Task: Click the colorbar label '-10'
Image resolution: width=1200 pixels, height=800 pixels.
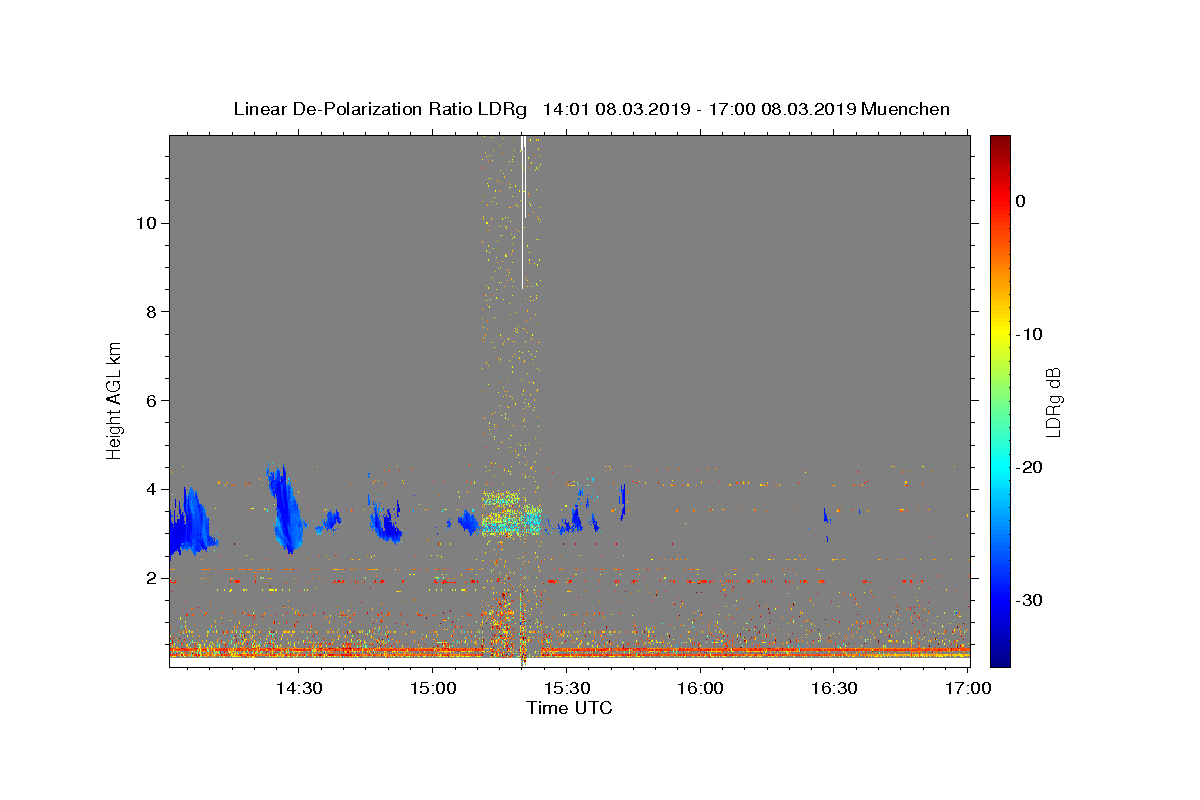Action: pyautogui.click(x=1029, y=334)
